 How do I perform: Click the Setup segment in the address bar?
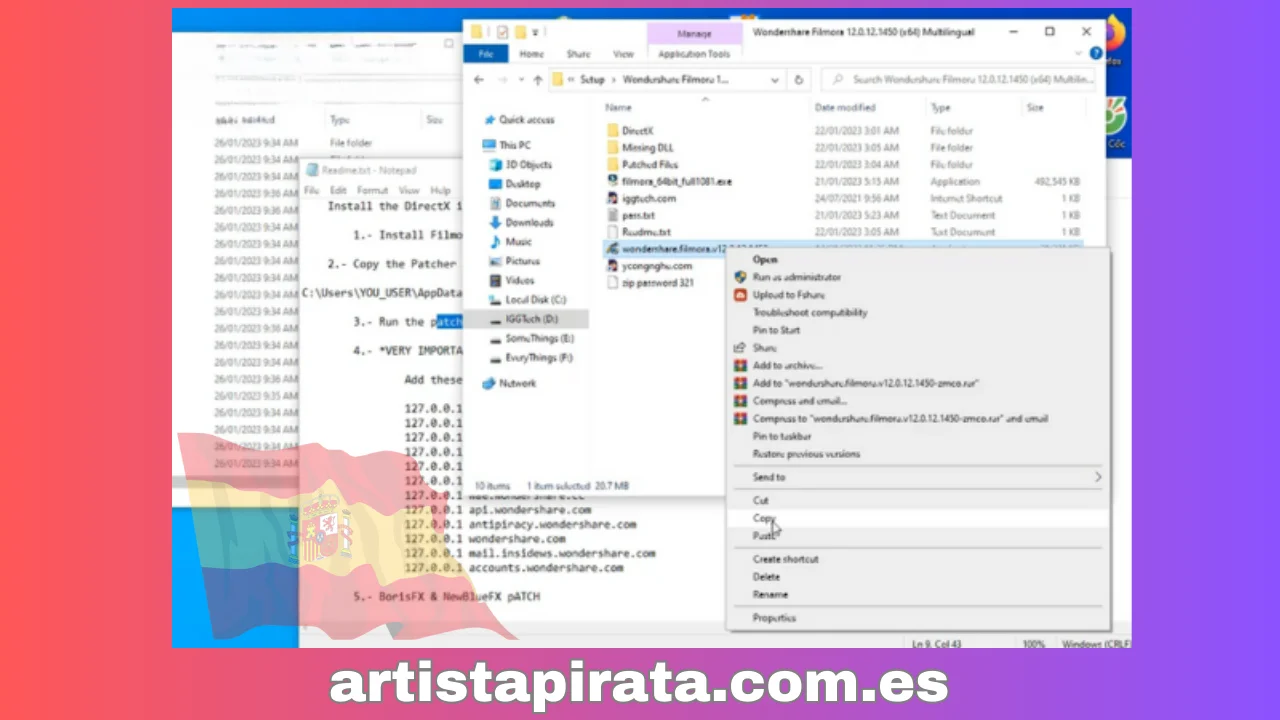(592, 80)
